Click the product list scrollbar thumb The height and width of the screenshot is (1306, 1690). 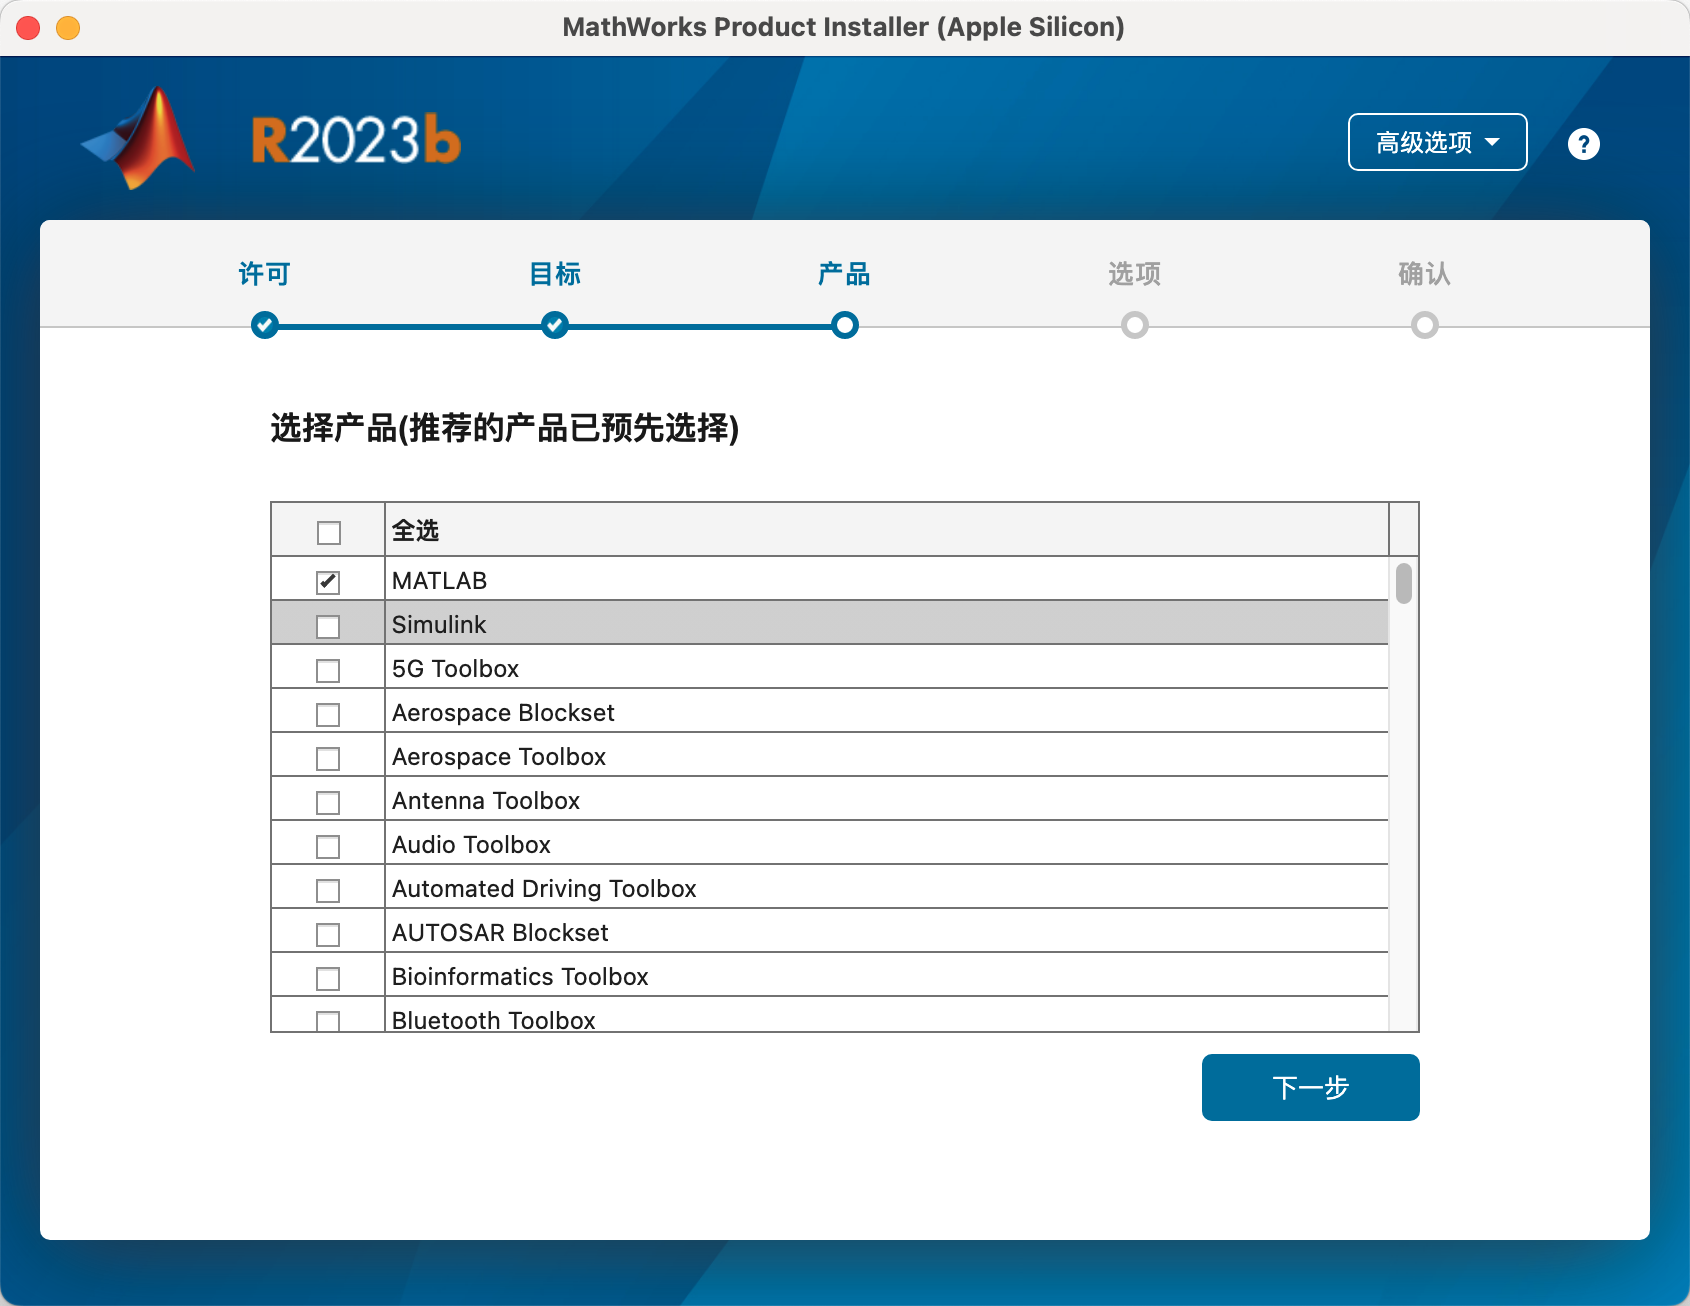[x=1404, y=583]
